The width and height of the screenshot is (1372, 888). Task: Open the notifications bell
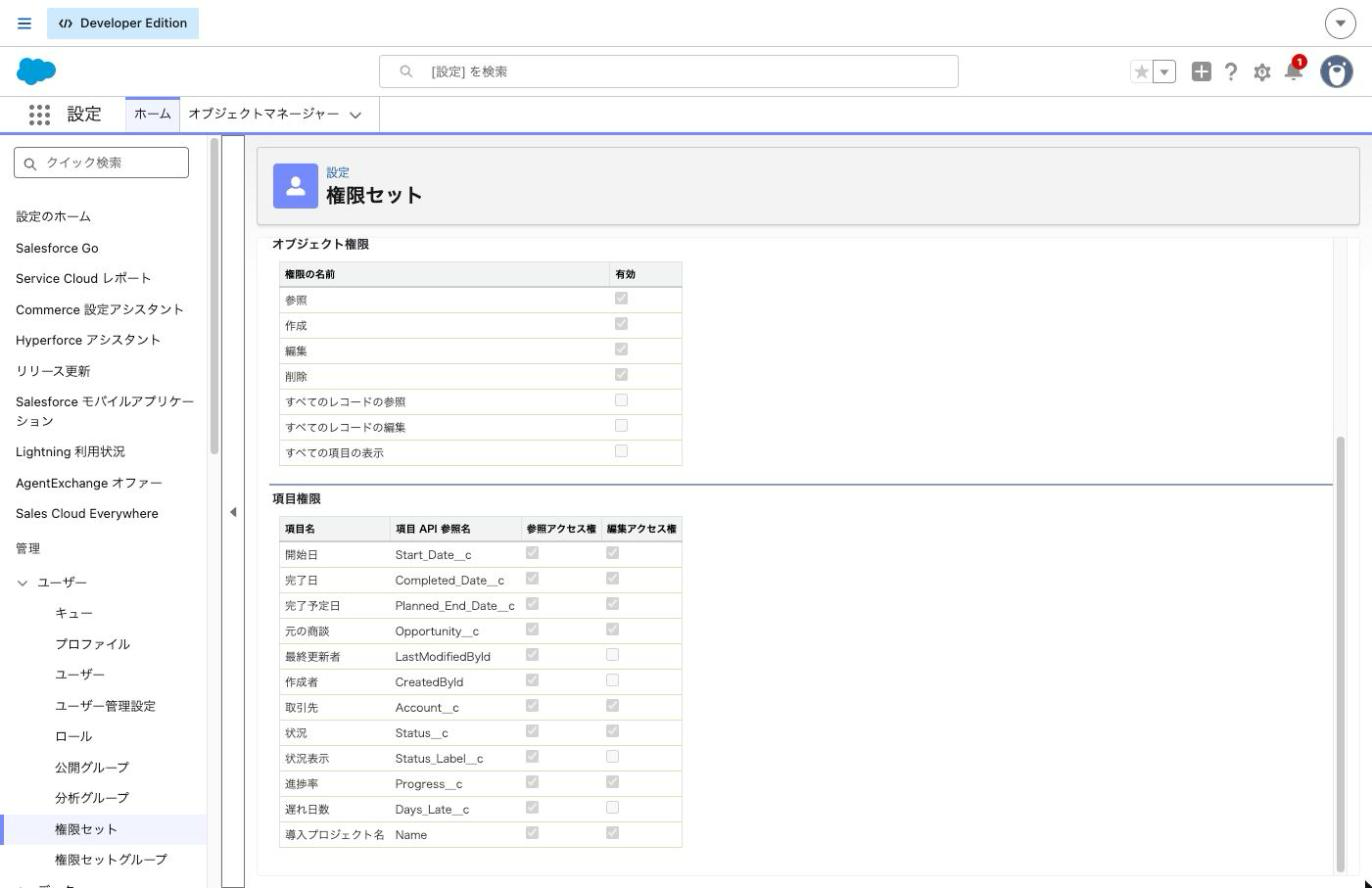click(x=1294, y=70)
